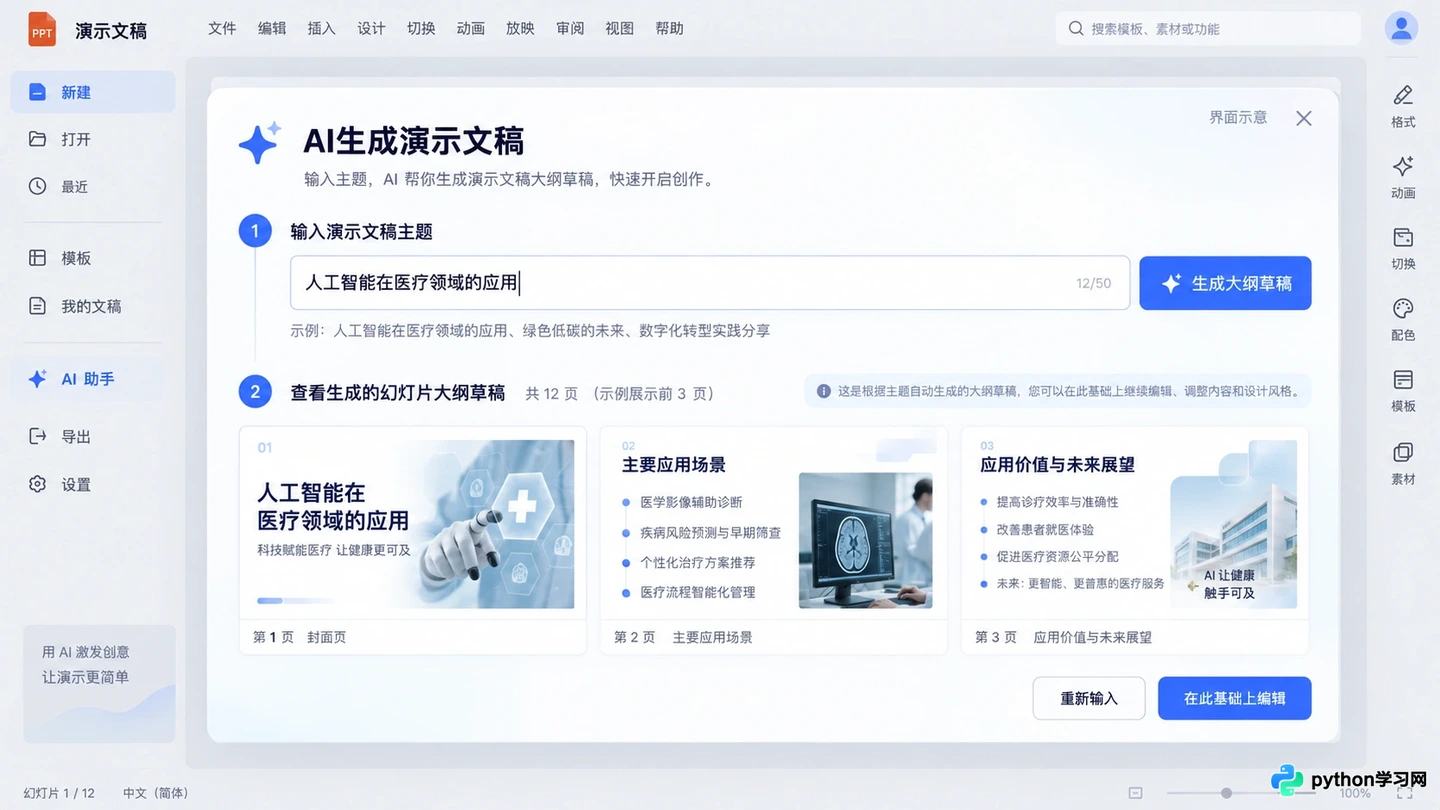The width and height of the screenshot is (1440, 810).
Task: Open the 配色 color palette panel
Action: pyautogui.click(x=1403, y=319)
